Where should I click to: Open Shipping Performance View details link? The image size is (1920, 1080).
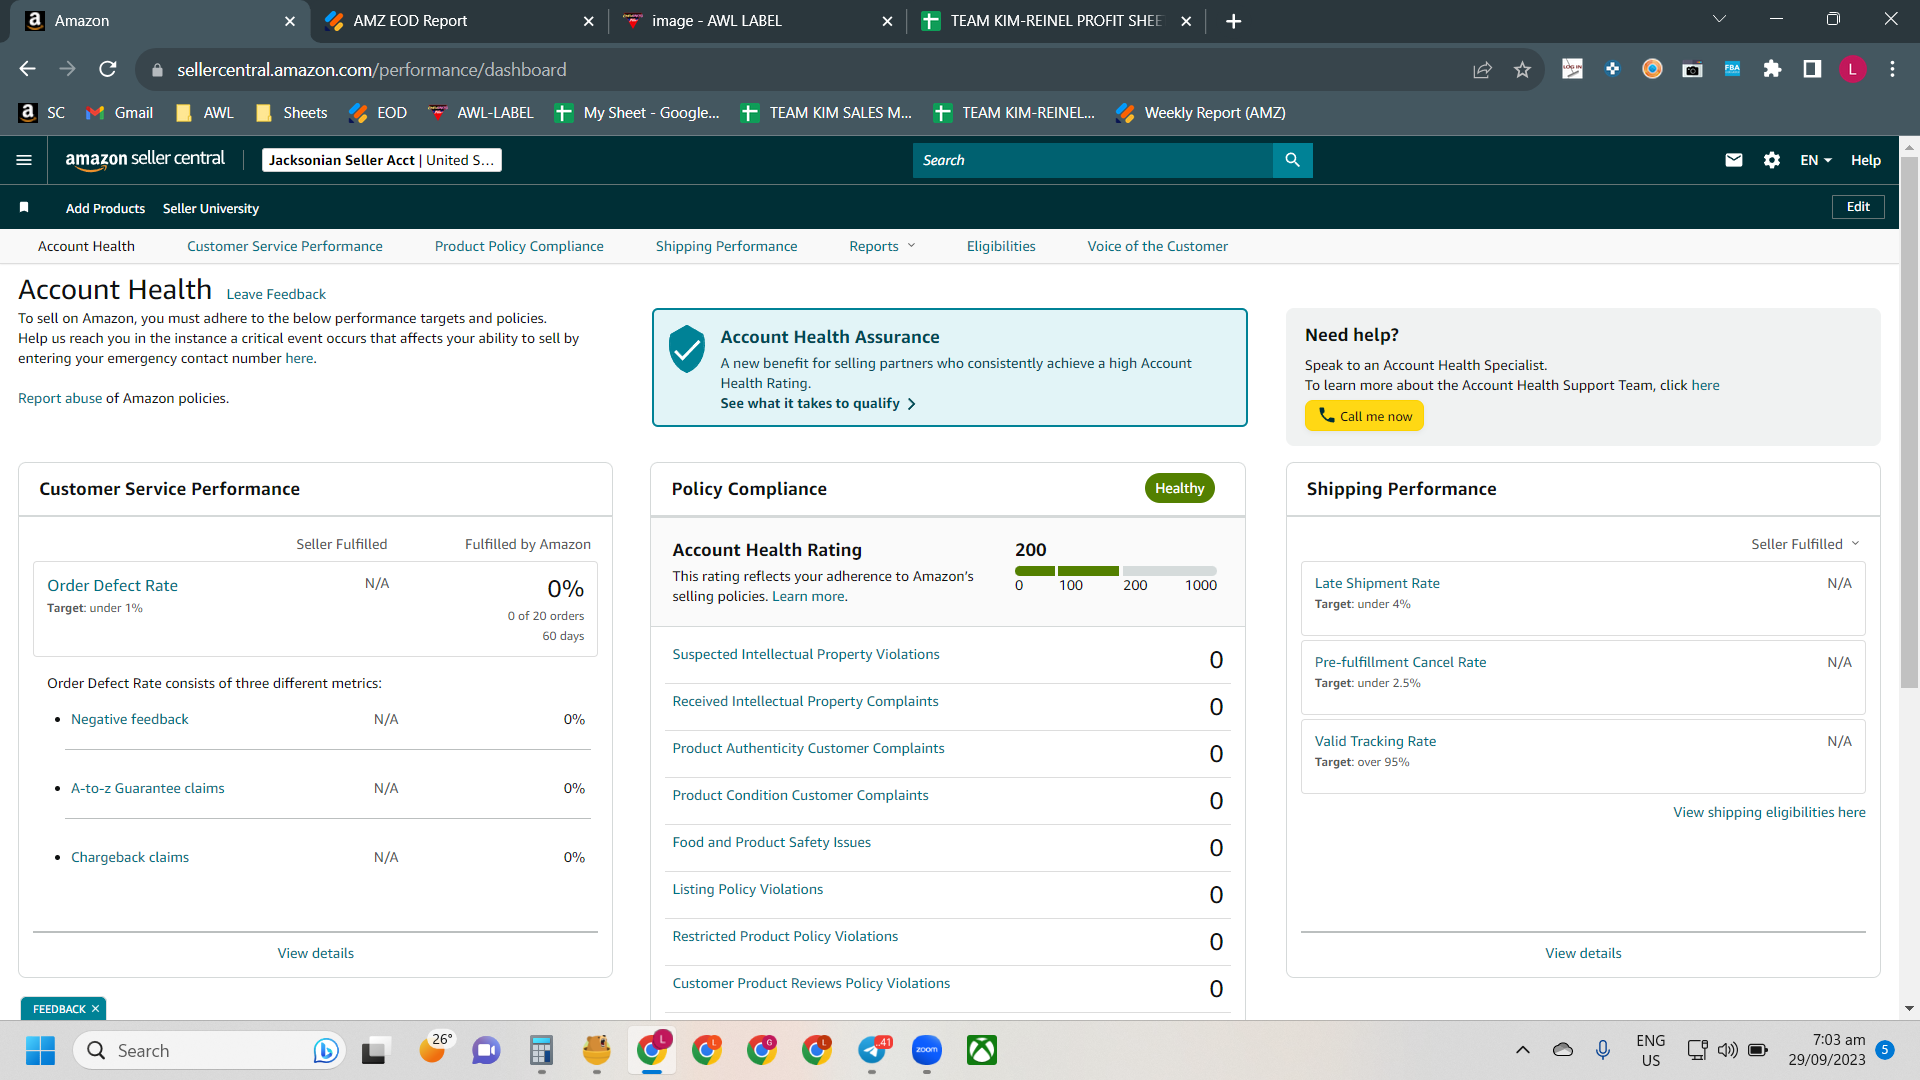(1583, 953)
